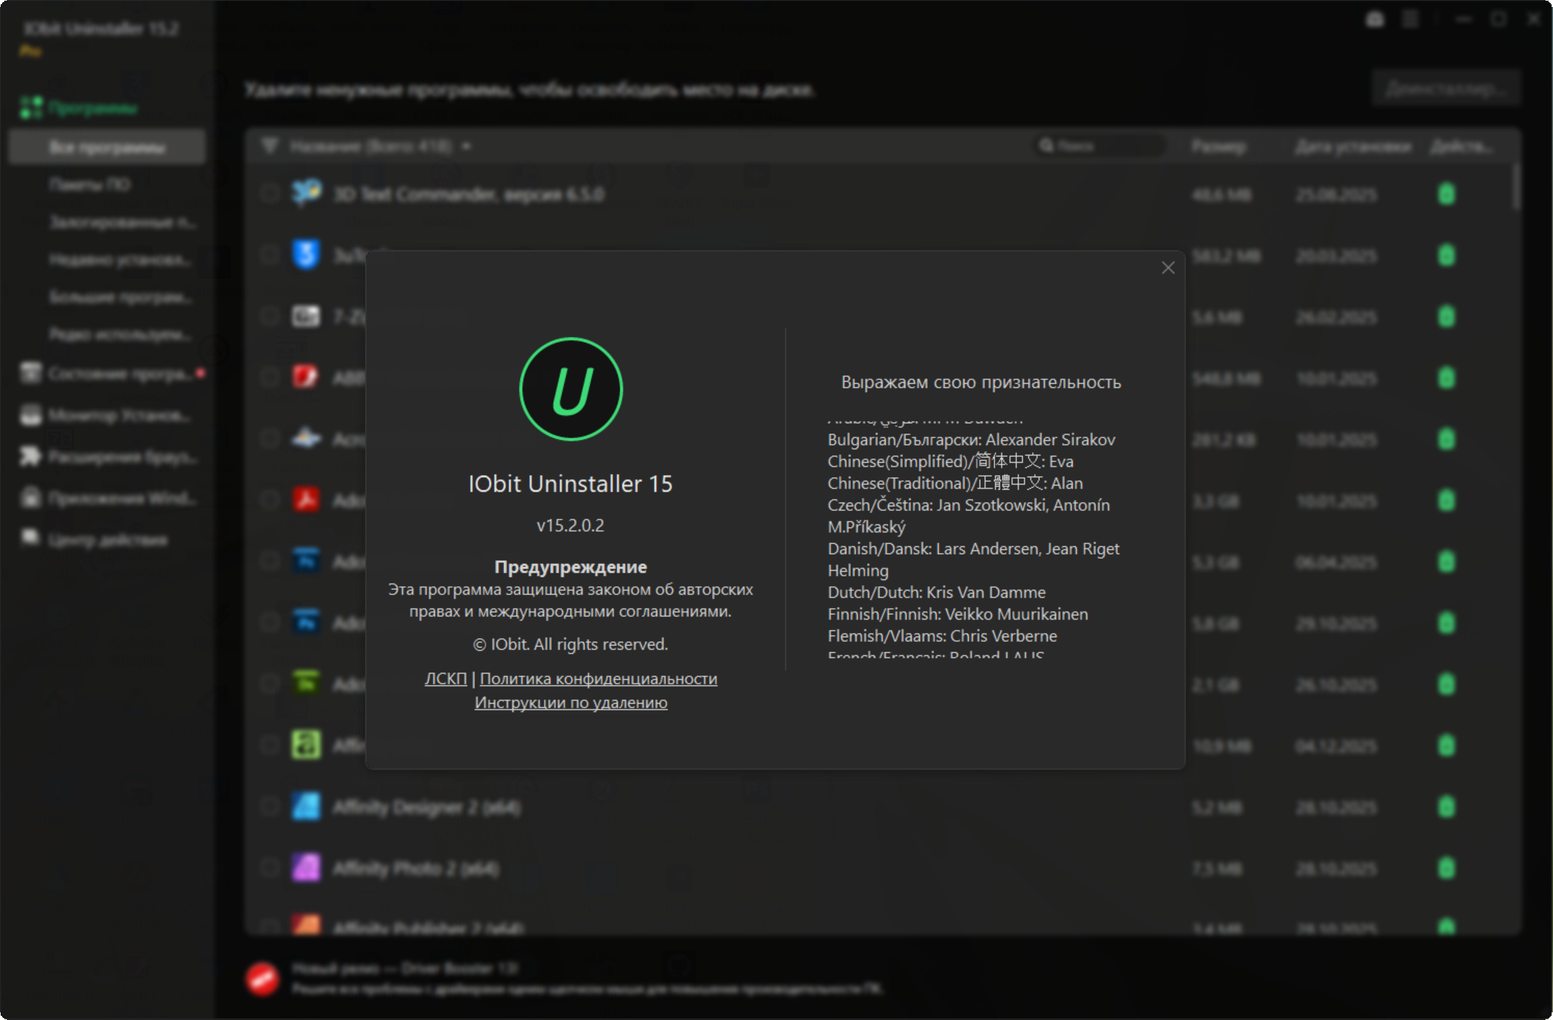Open the Политика конфиденциальности link
Viewport: 1553px width, 1020px height.
click(599, 678)
